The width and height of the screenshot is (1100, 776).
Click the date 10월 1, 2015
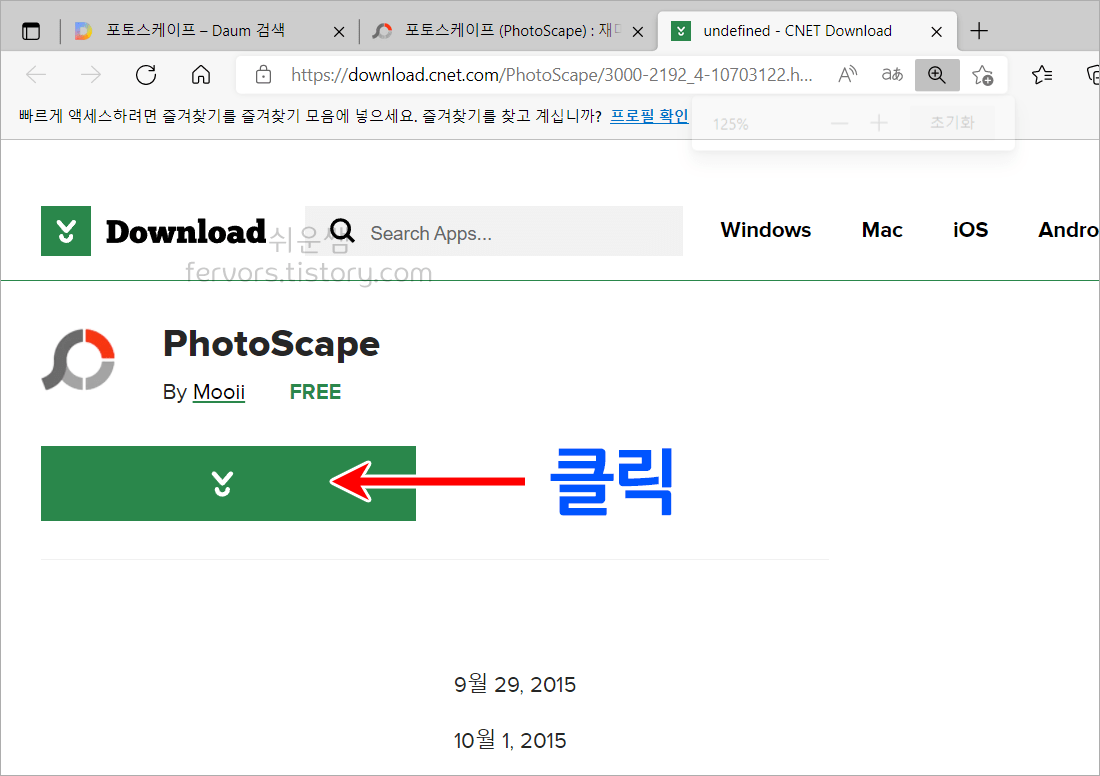pos(510,740)
